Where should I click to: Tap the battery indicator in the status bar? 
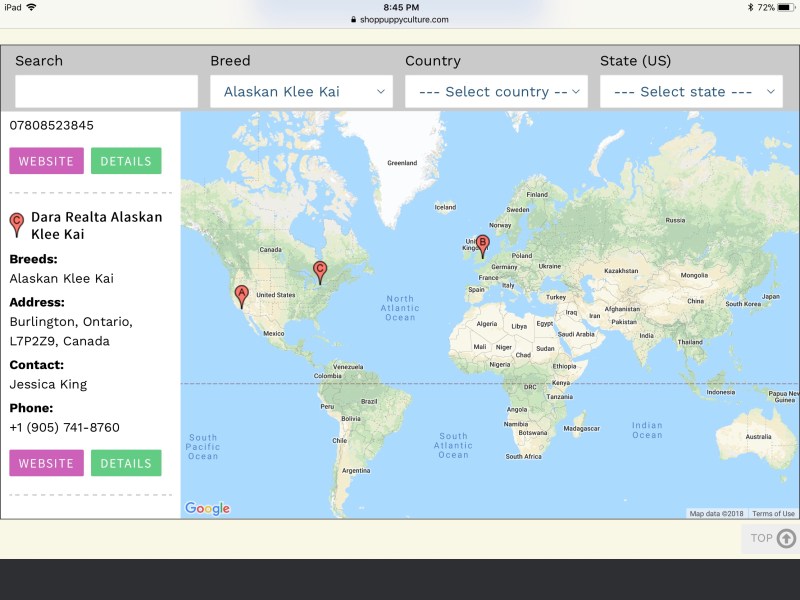[784, 7]
